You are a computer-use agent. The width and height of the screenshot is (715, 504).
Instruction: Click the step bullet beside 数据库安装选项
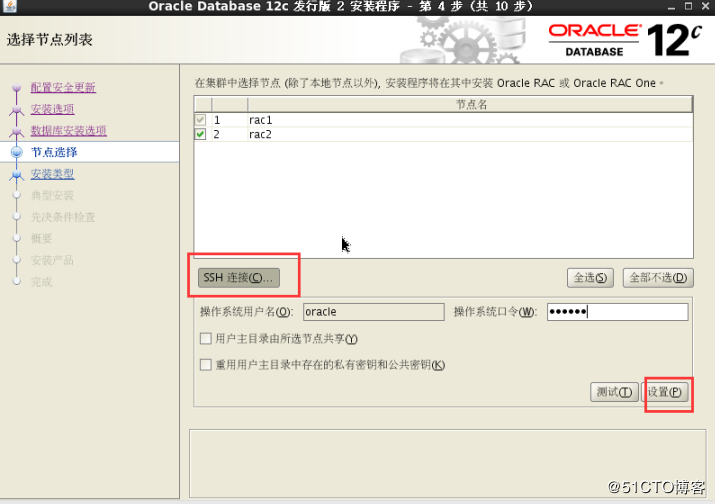click(x=17, y=131)
